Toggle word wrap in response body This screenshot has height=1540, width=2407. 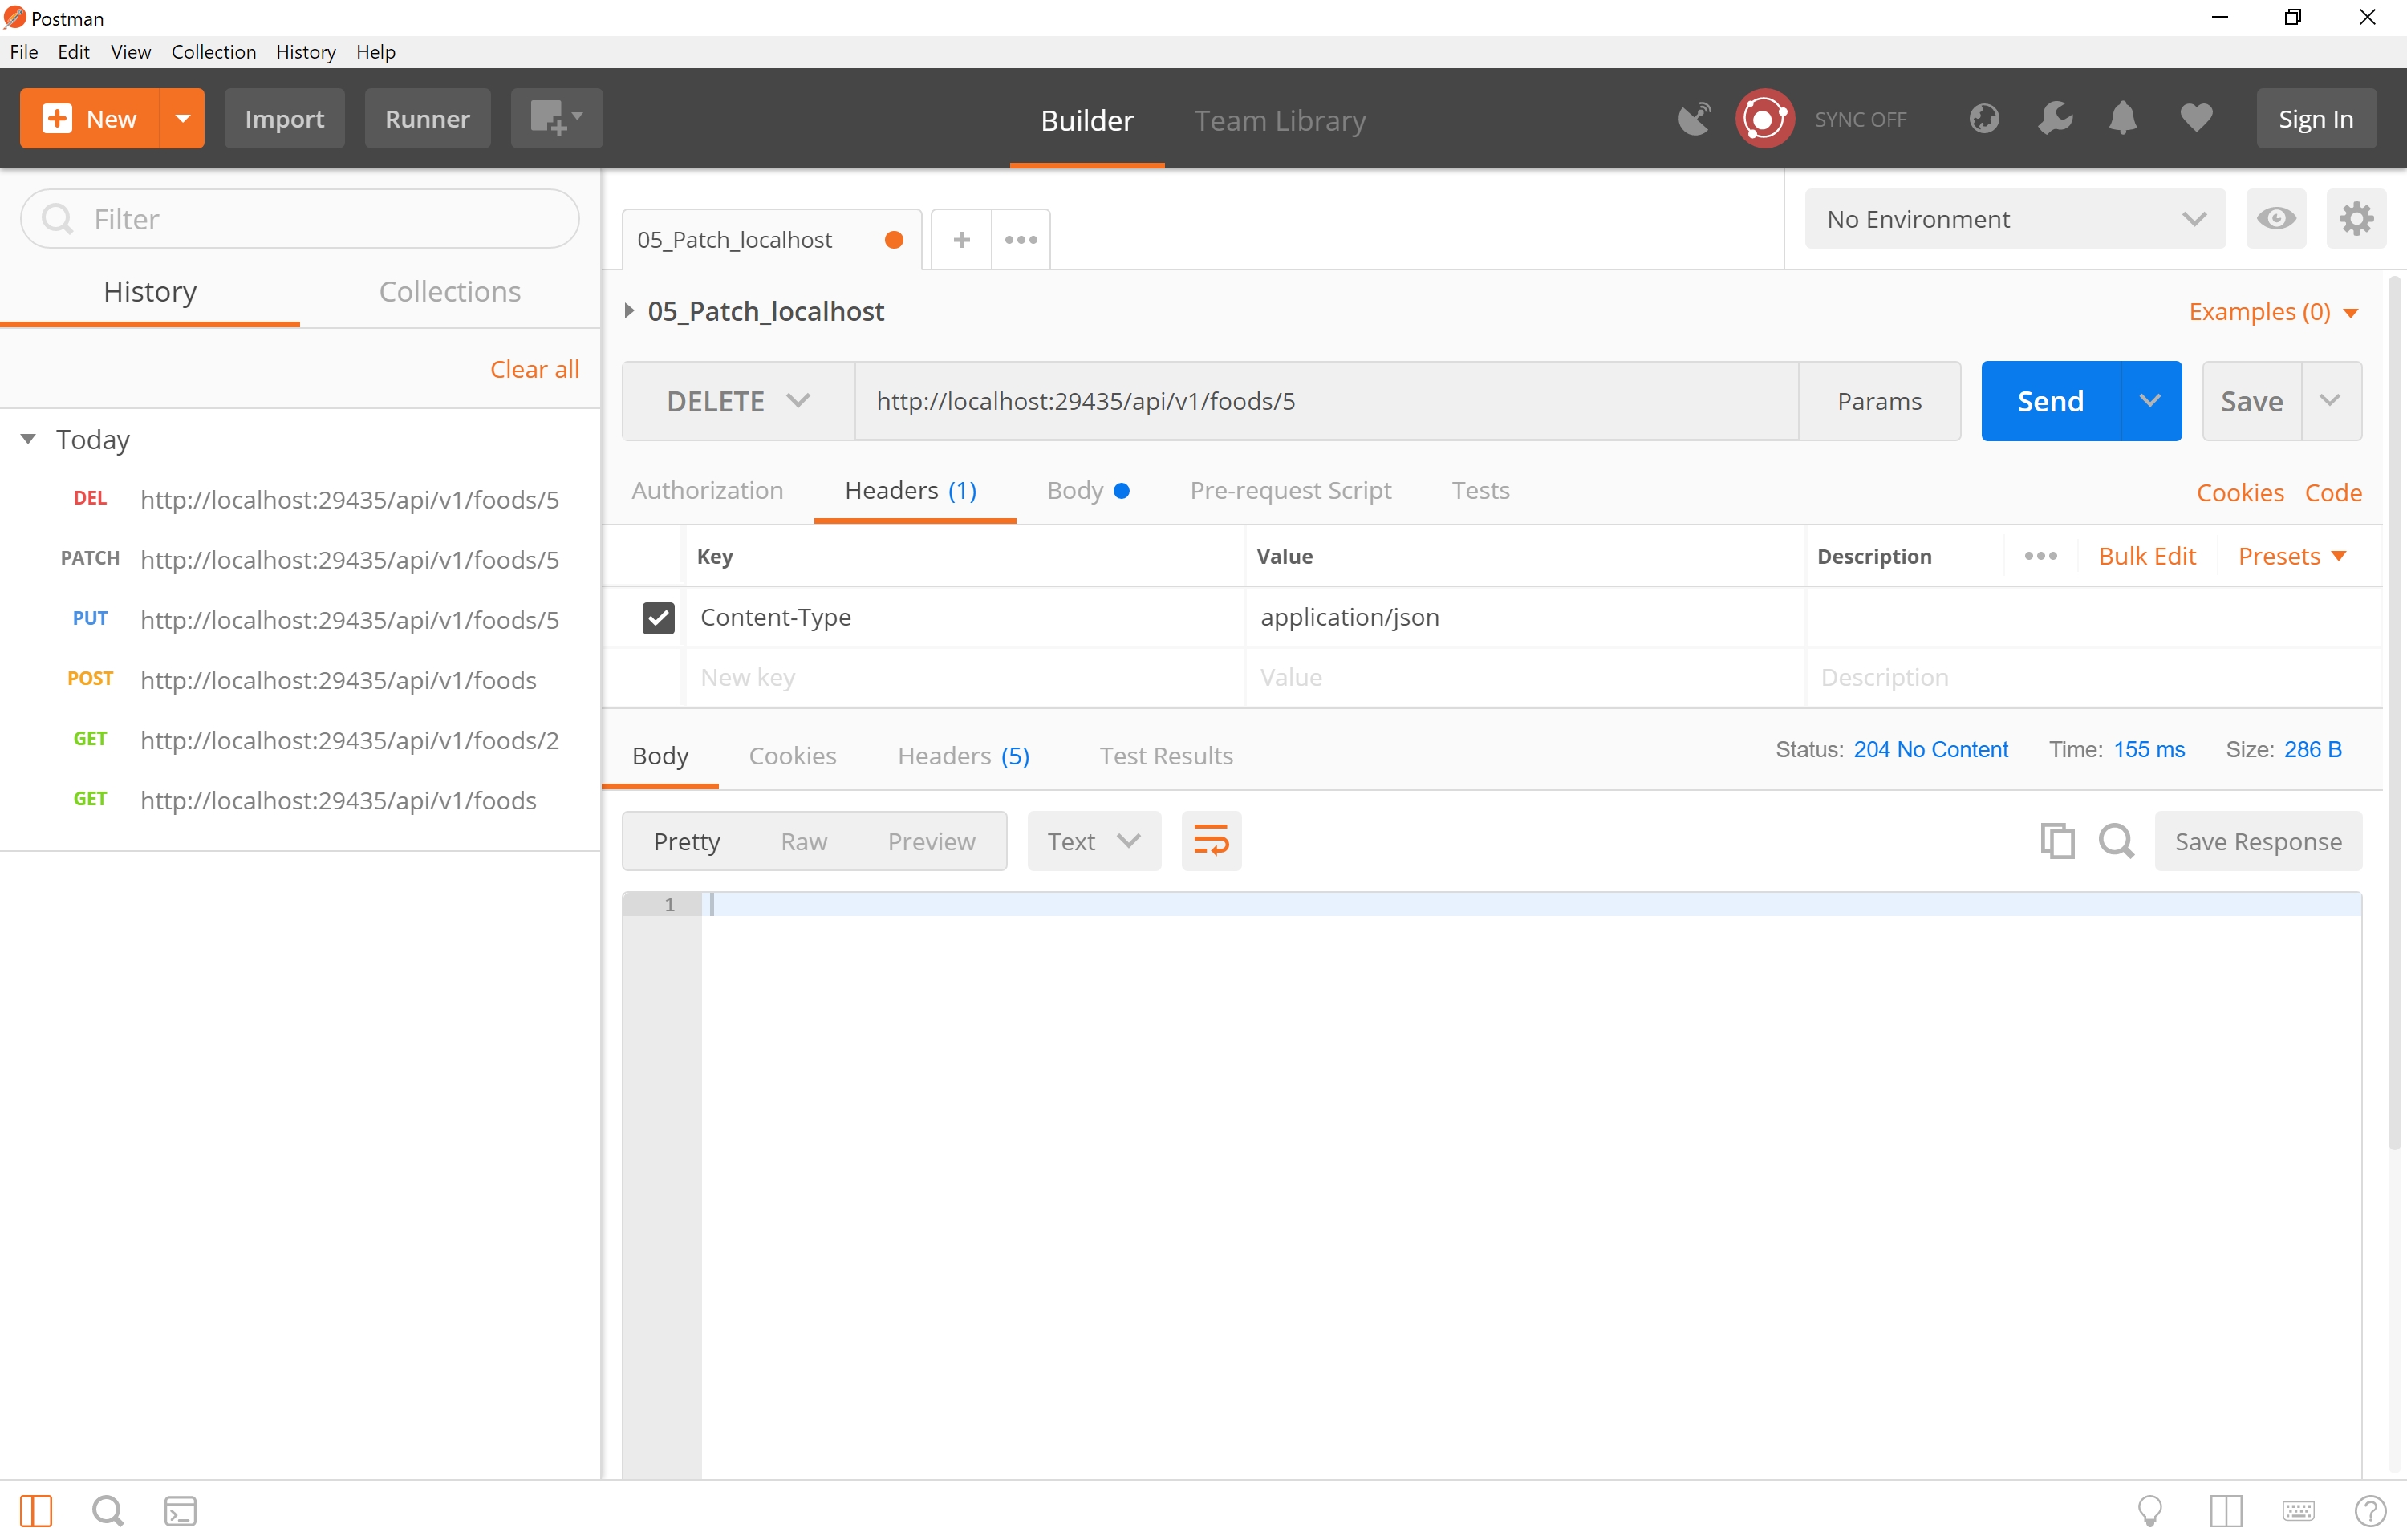click(1211, 841)
